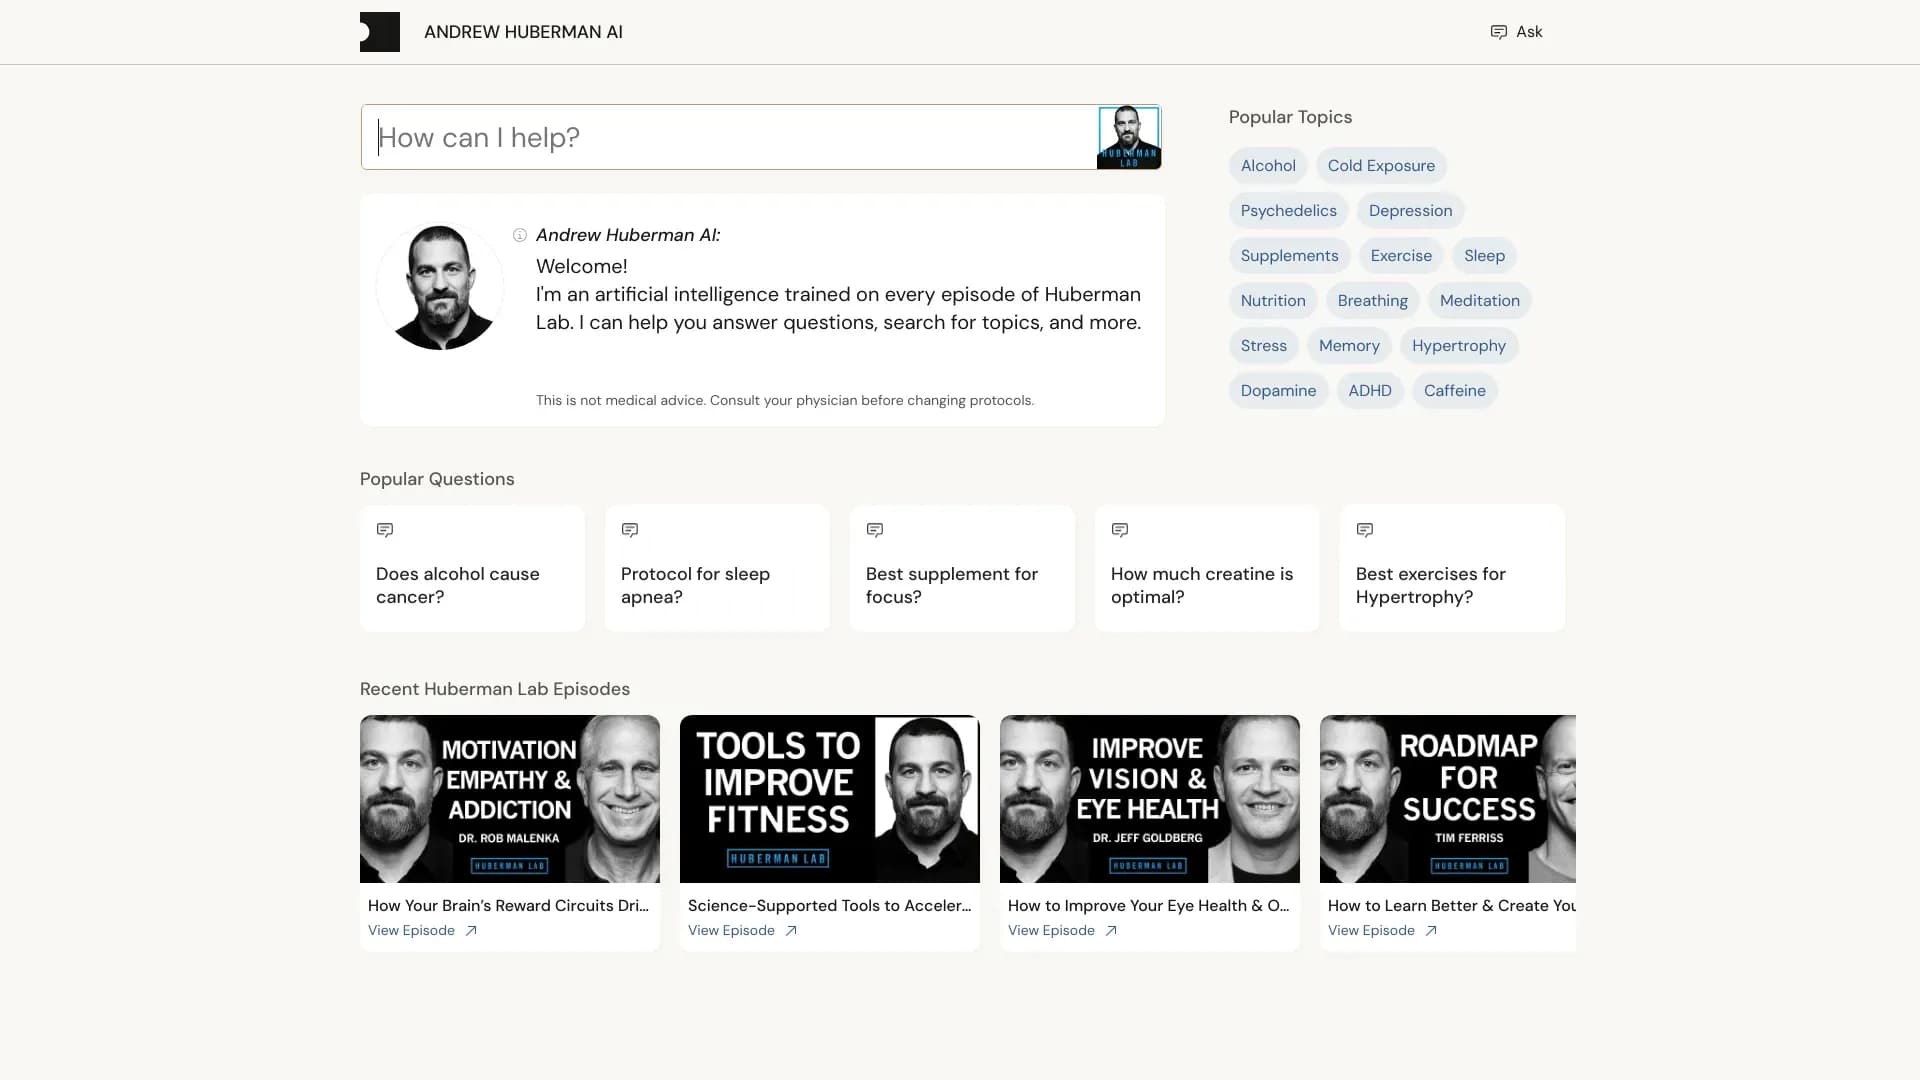Click the medical advice disclaimer text
Screen dimensions: 1920x1080
[x=785, y=401]
